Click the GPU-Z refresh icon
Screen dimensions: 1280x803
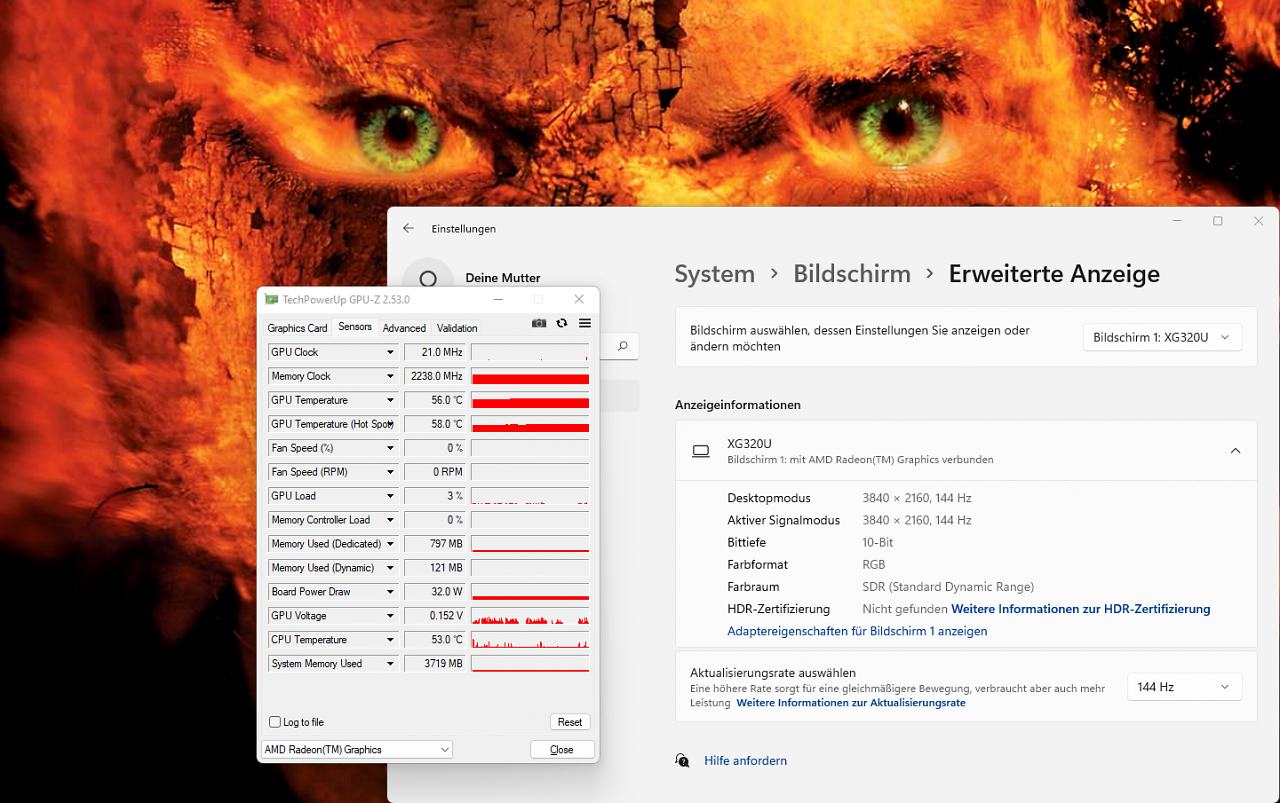coord(562,323)
